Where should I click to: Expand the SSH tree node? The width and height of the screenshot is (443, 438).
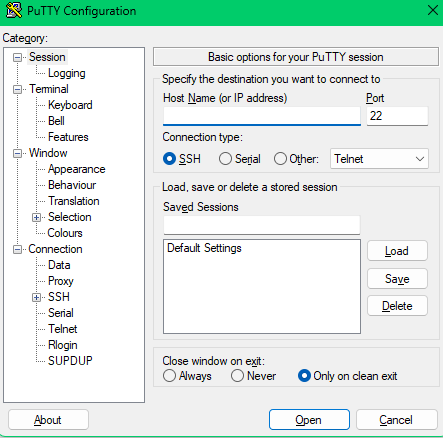coord(36,297)
